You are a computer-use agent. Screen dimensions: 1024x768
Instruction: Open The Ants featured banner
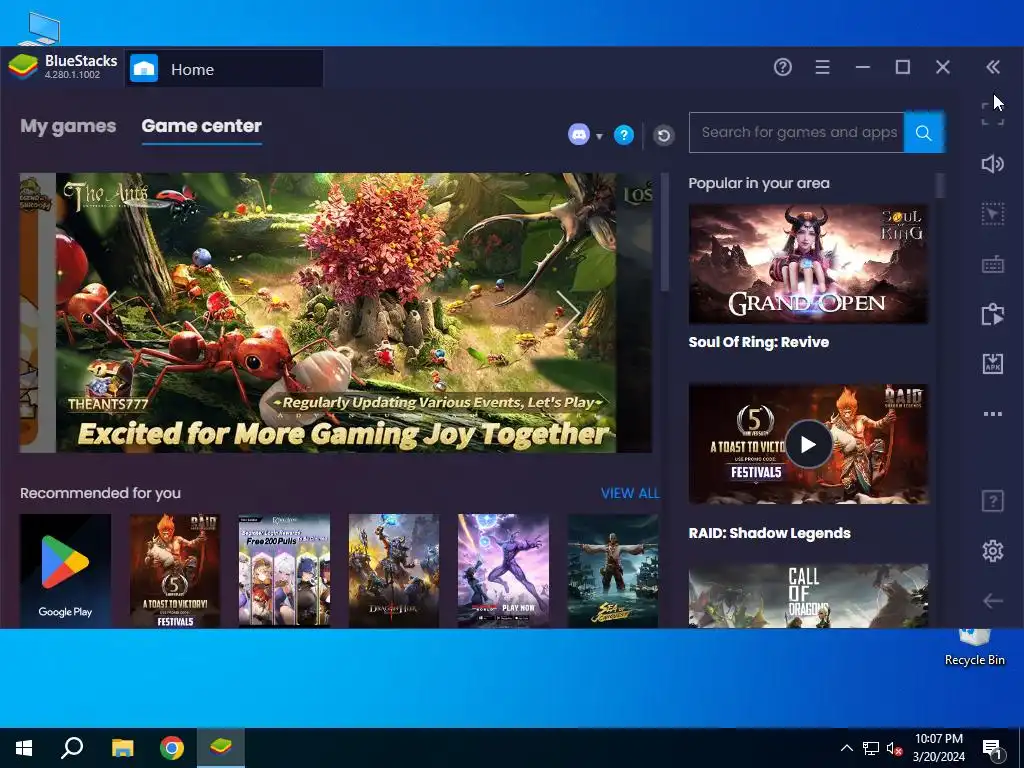[x=336, y=313]
